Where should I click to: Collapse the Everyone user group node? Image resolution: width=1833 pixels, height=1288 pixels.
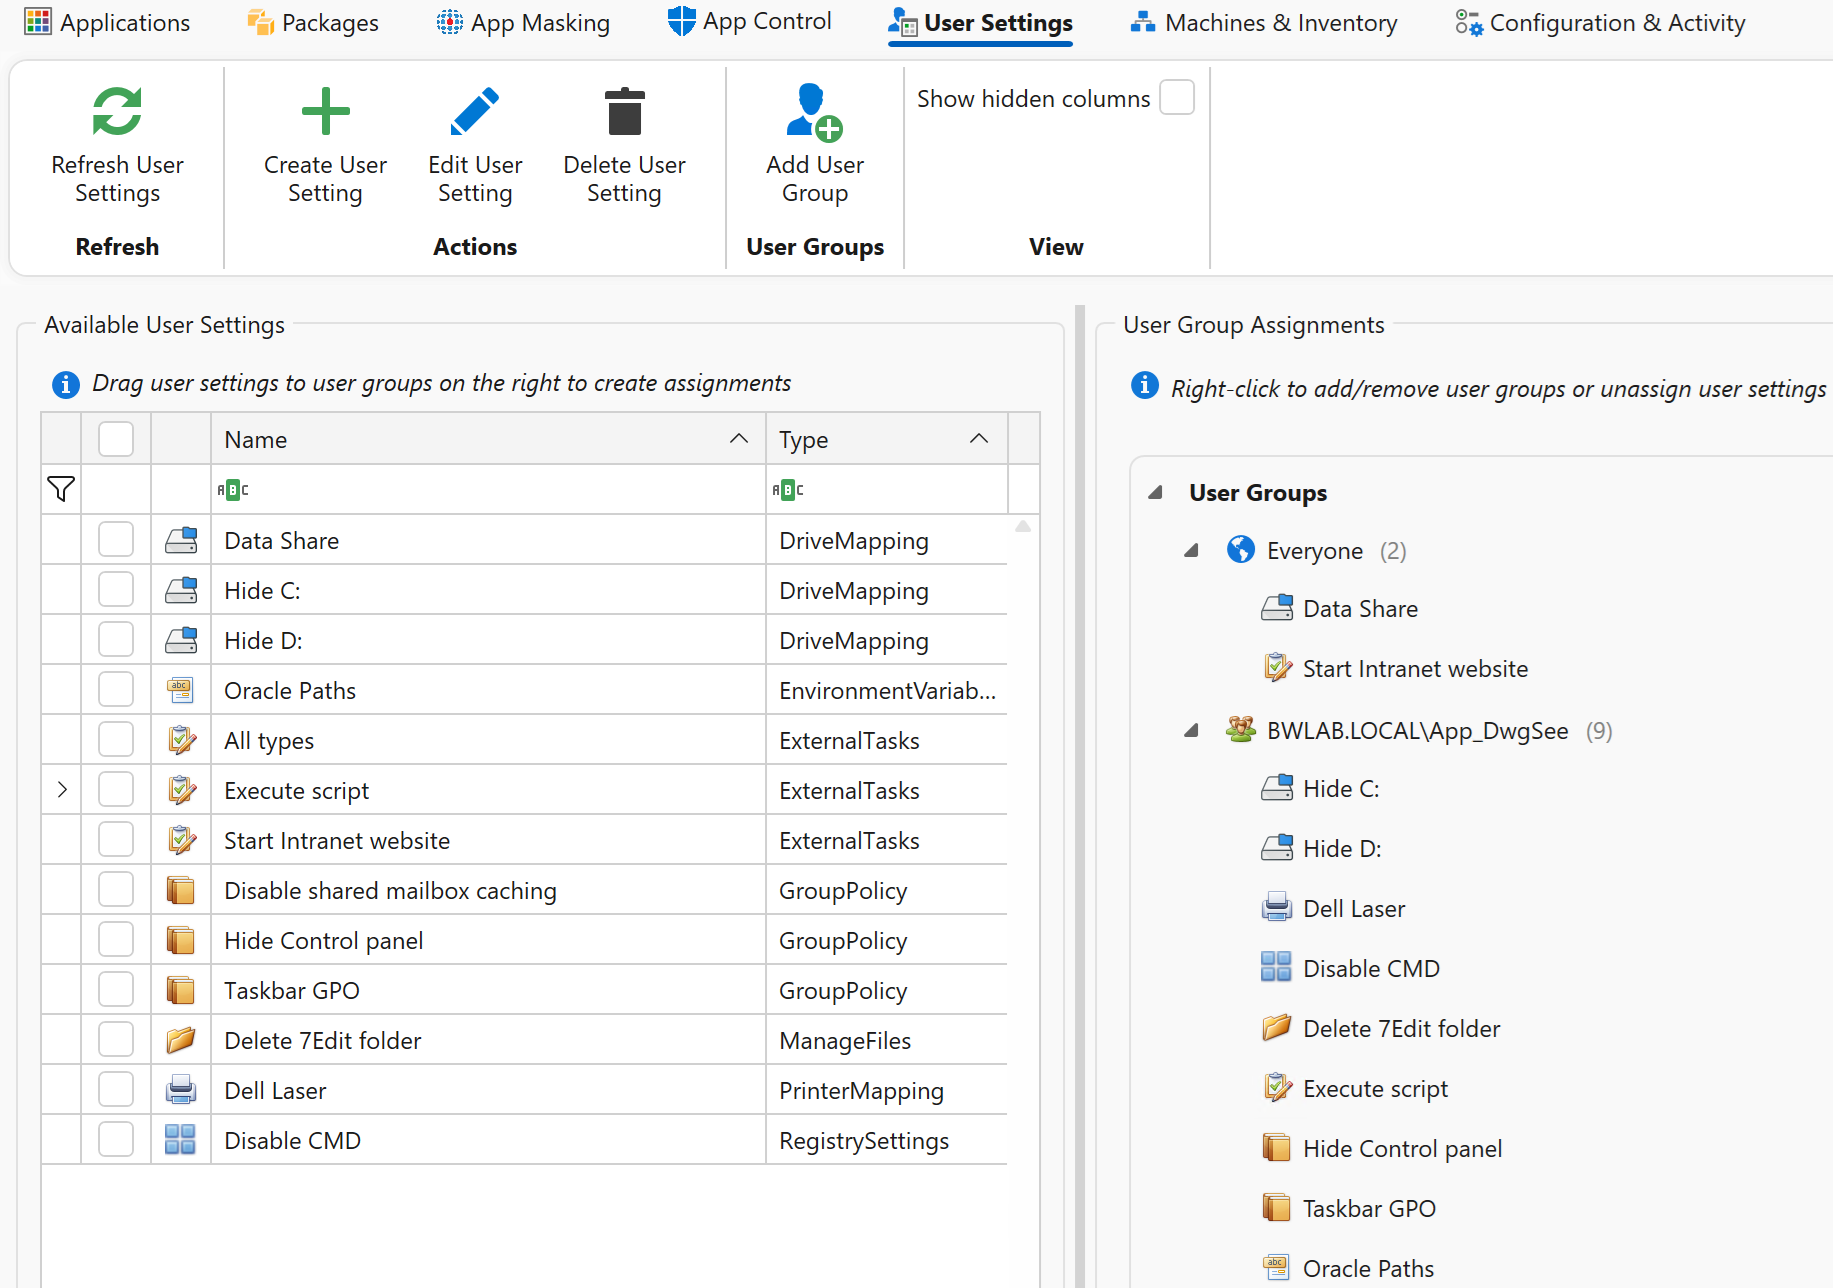coord(1191,551)
